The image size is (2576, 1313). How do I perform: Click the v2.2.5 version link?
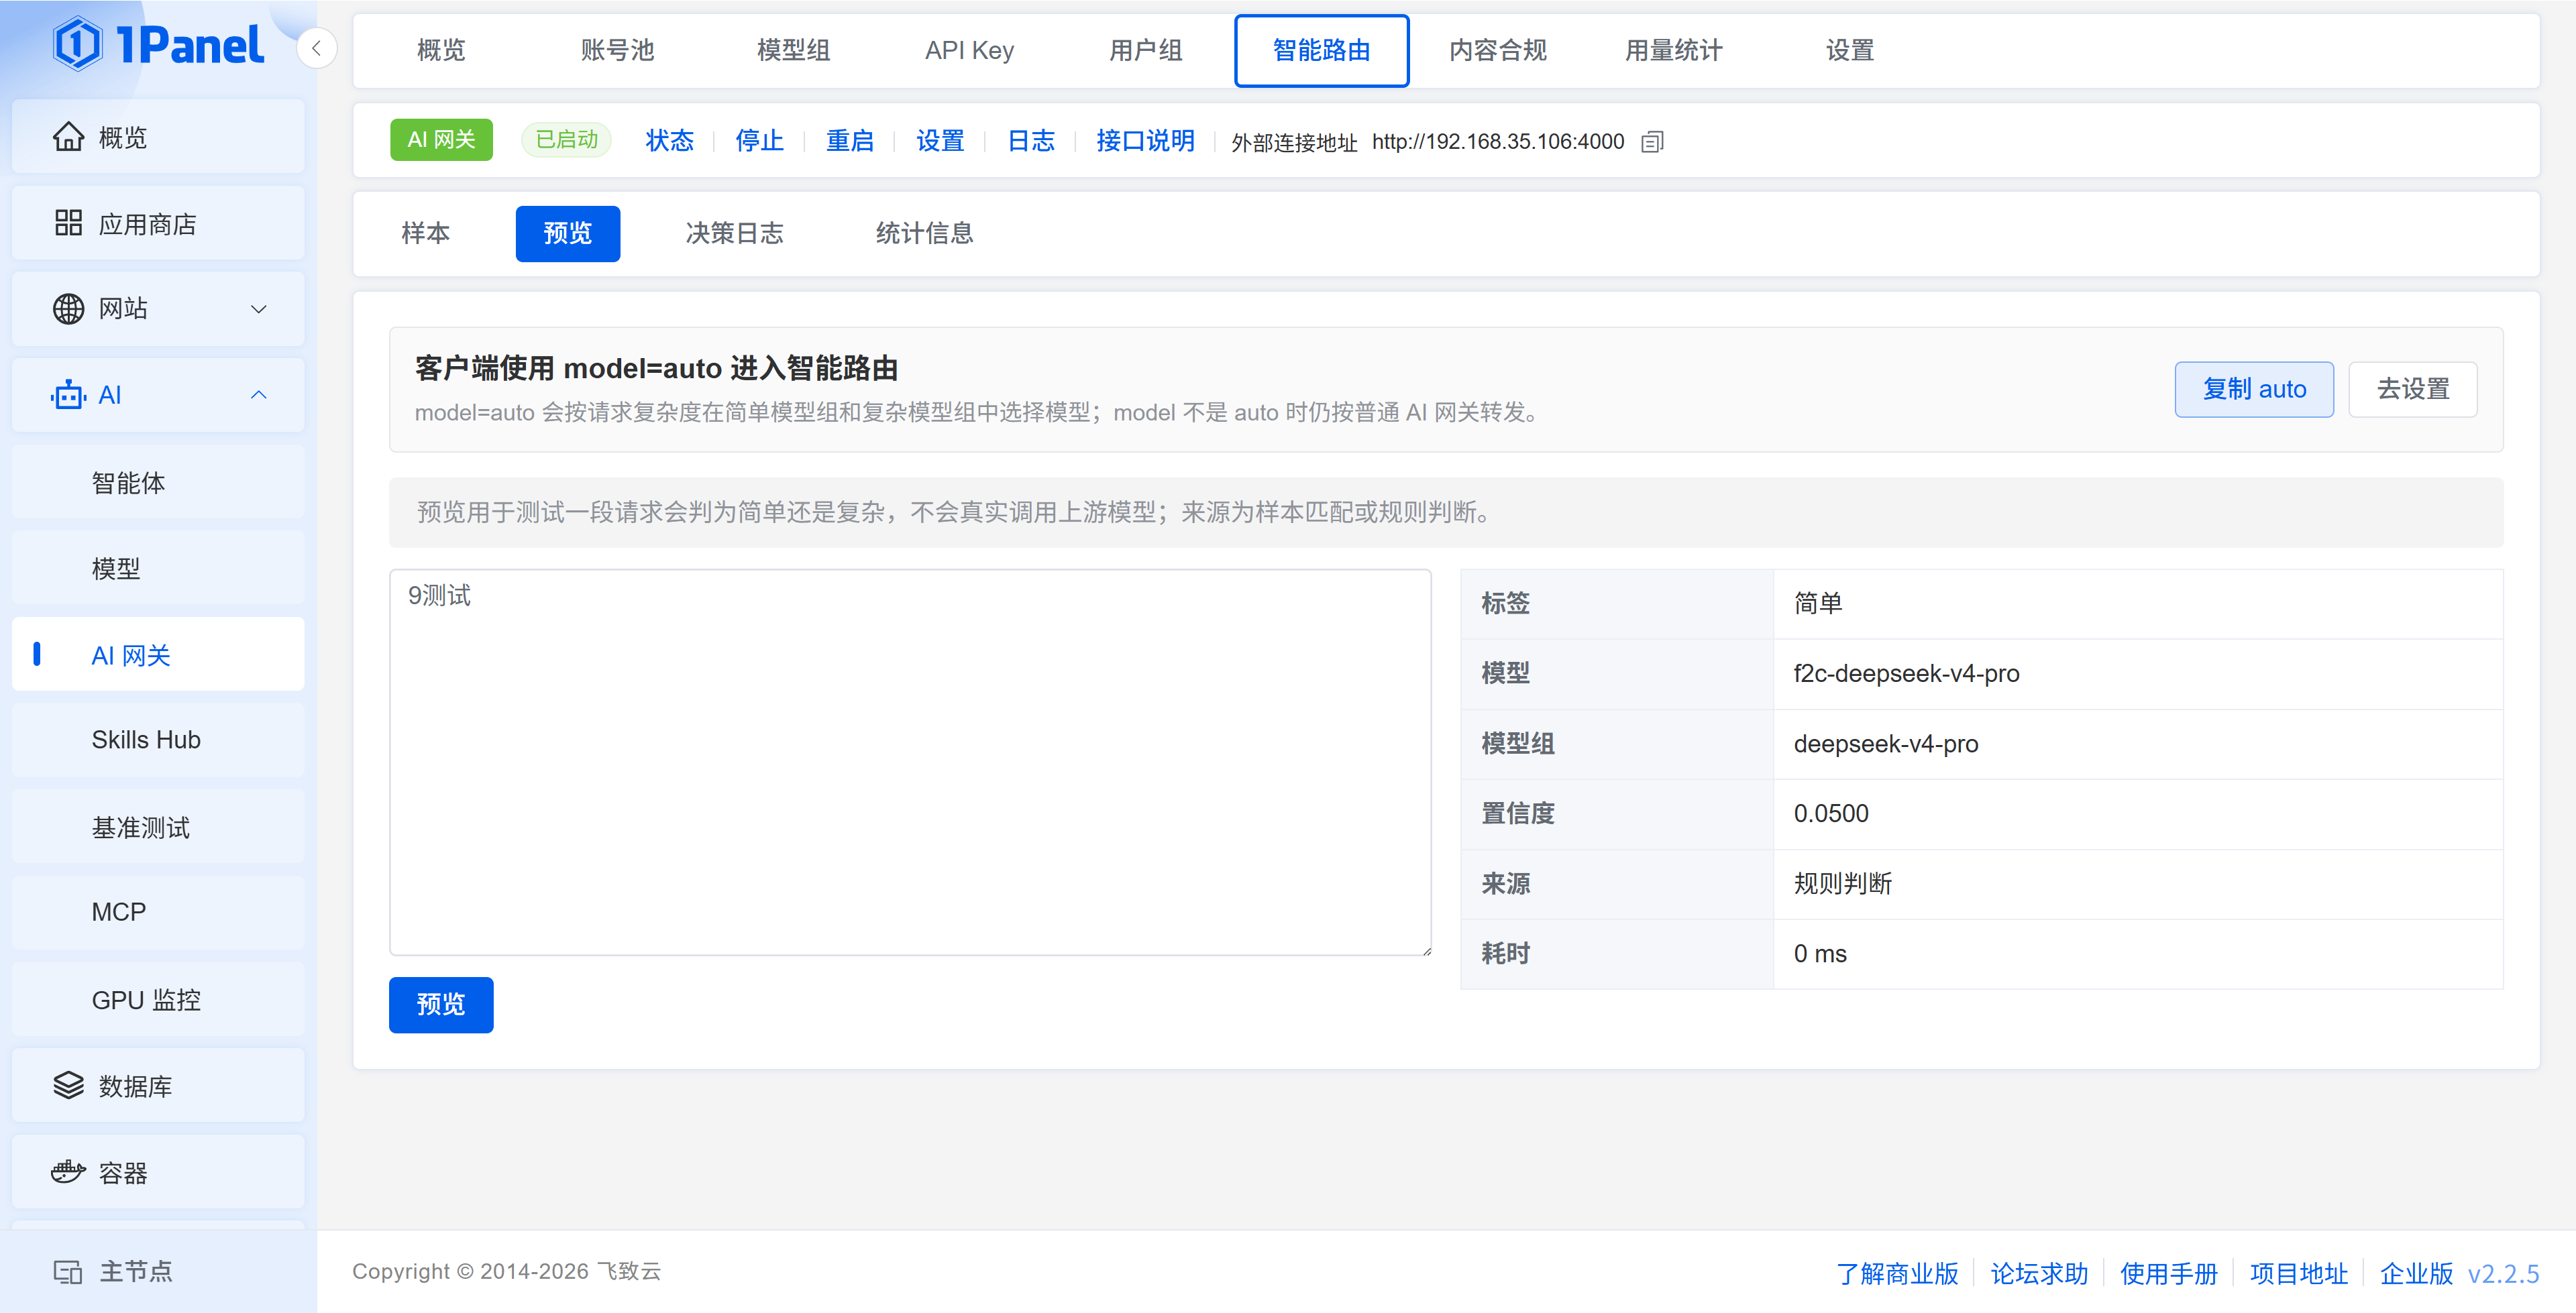point(2503,1273)
